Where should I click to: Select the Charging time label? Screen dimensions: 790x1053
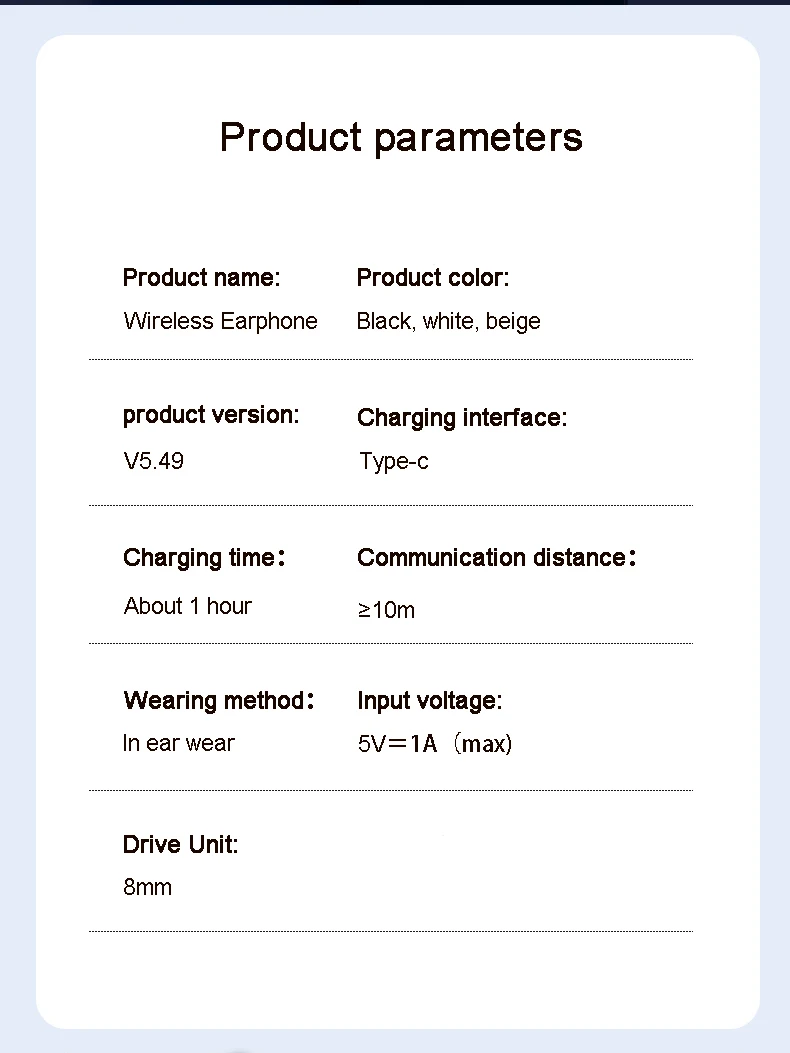pyautogui.click(x=204, y=558)
